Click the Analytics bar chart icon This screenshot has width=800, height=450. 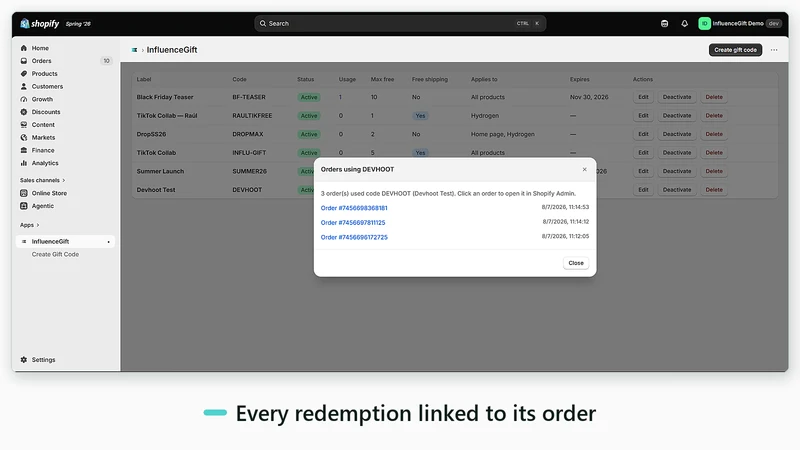click(x=23, y=163)
